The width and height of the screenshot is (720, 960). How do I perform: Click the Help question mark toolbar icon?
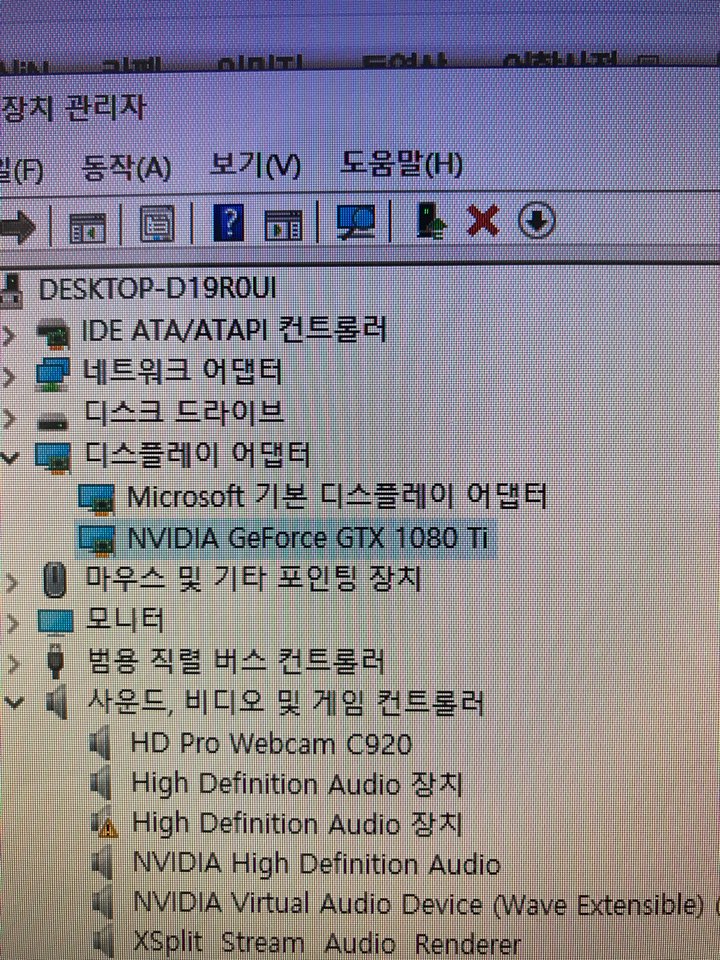coord(229,222)
